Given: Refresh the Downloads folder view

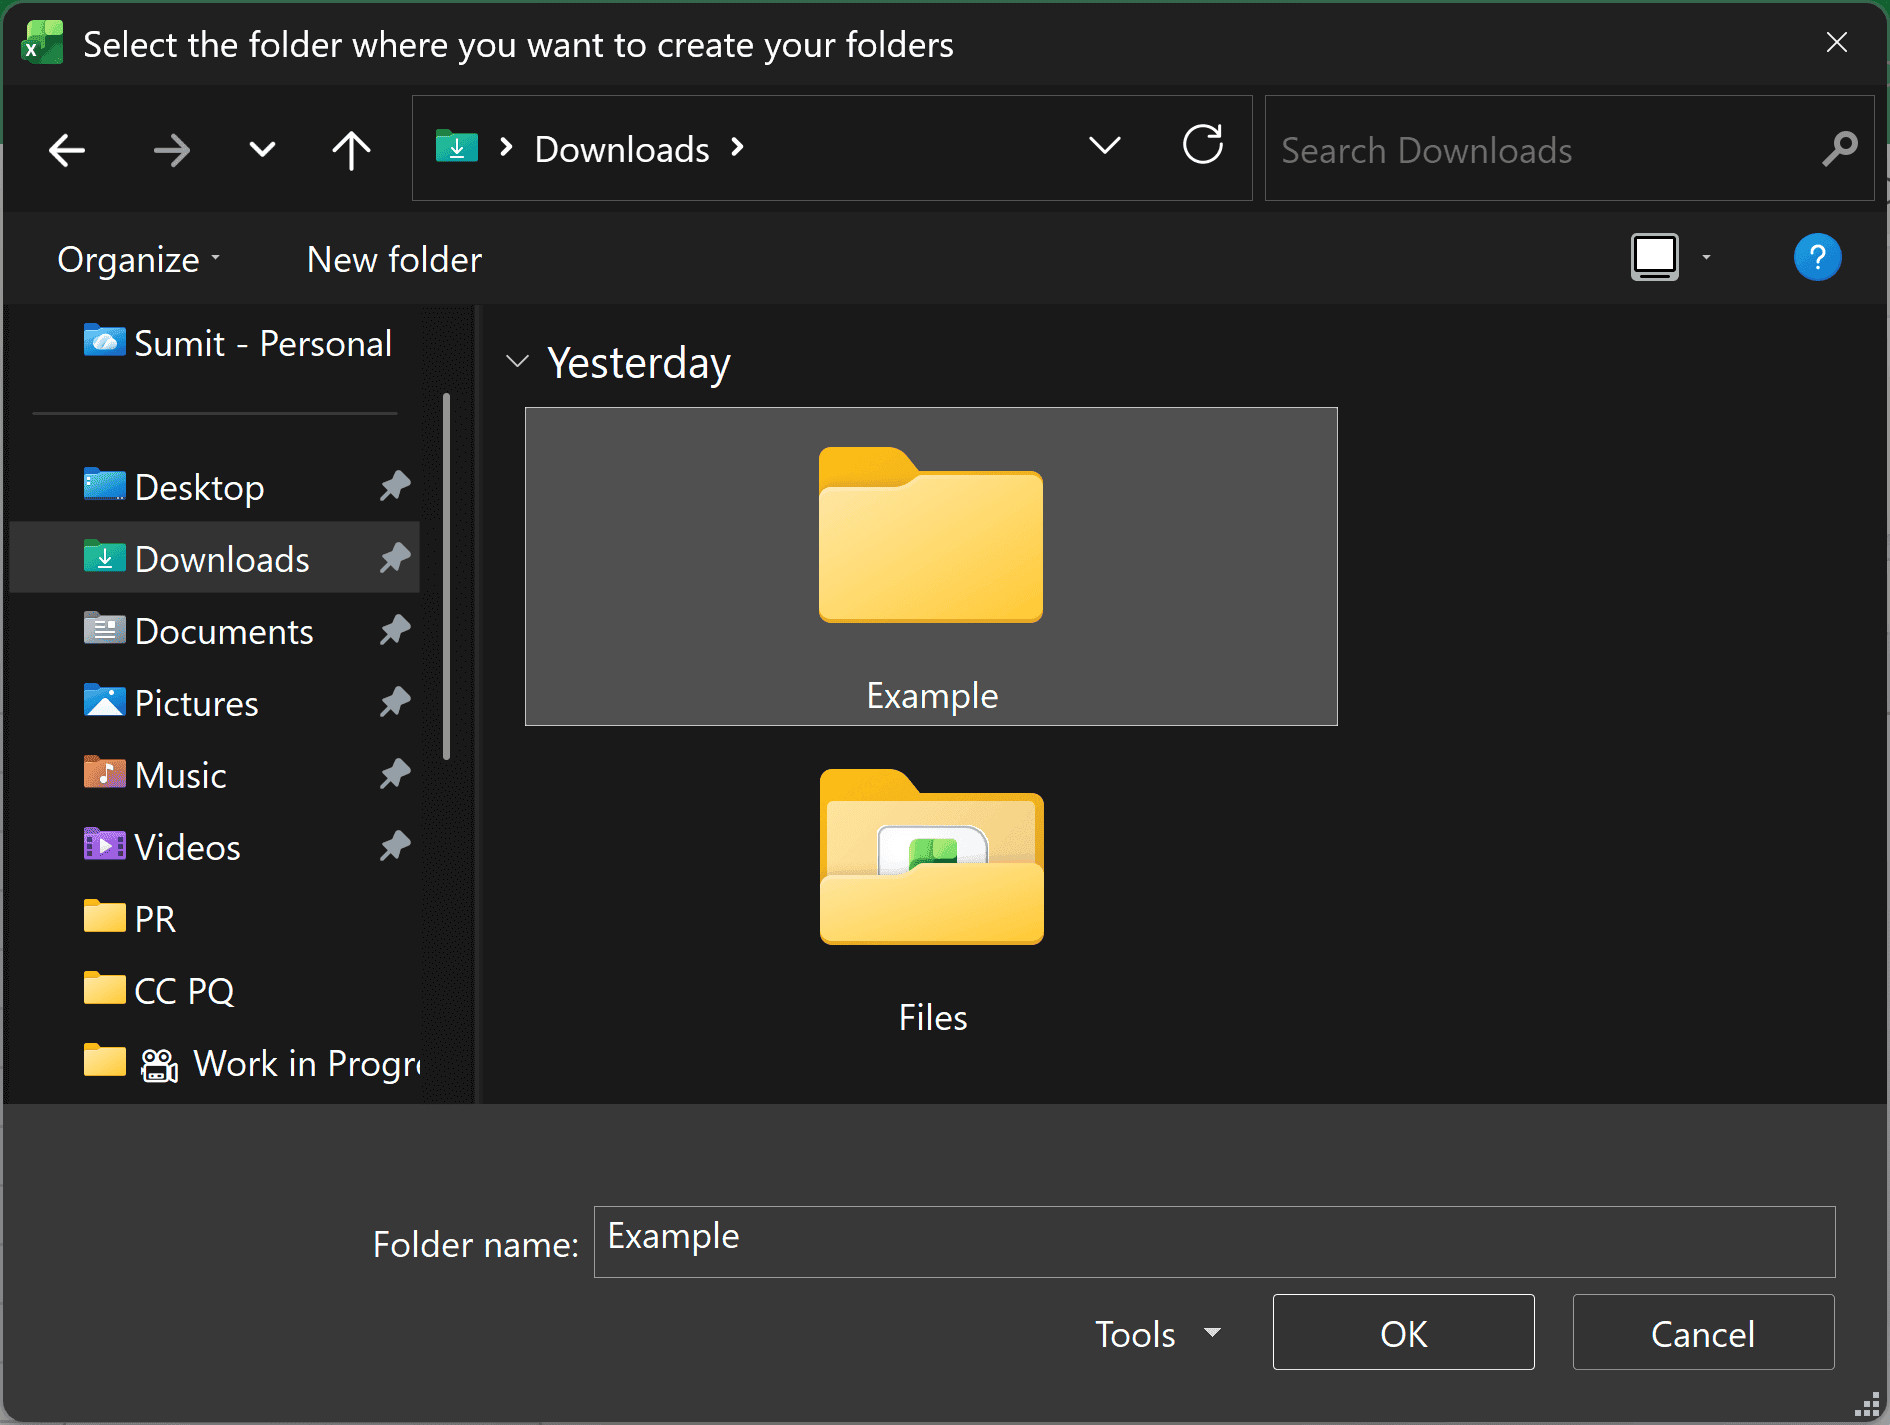Looking at the screenshot, I should coord(1203,146).
